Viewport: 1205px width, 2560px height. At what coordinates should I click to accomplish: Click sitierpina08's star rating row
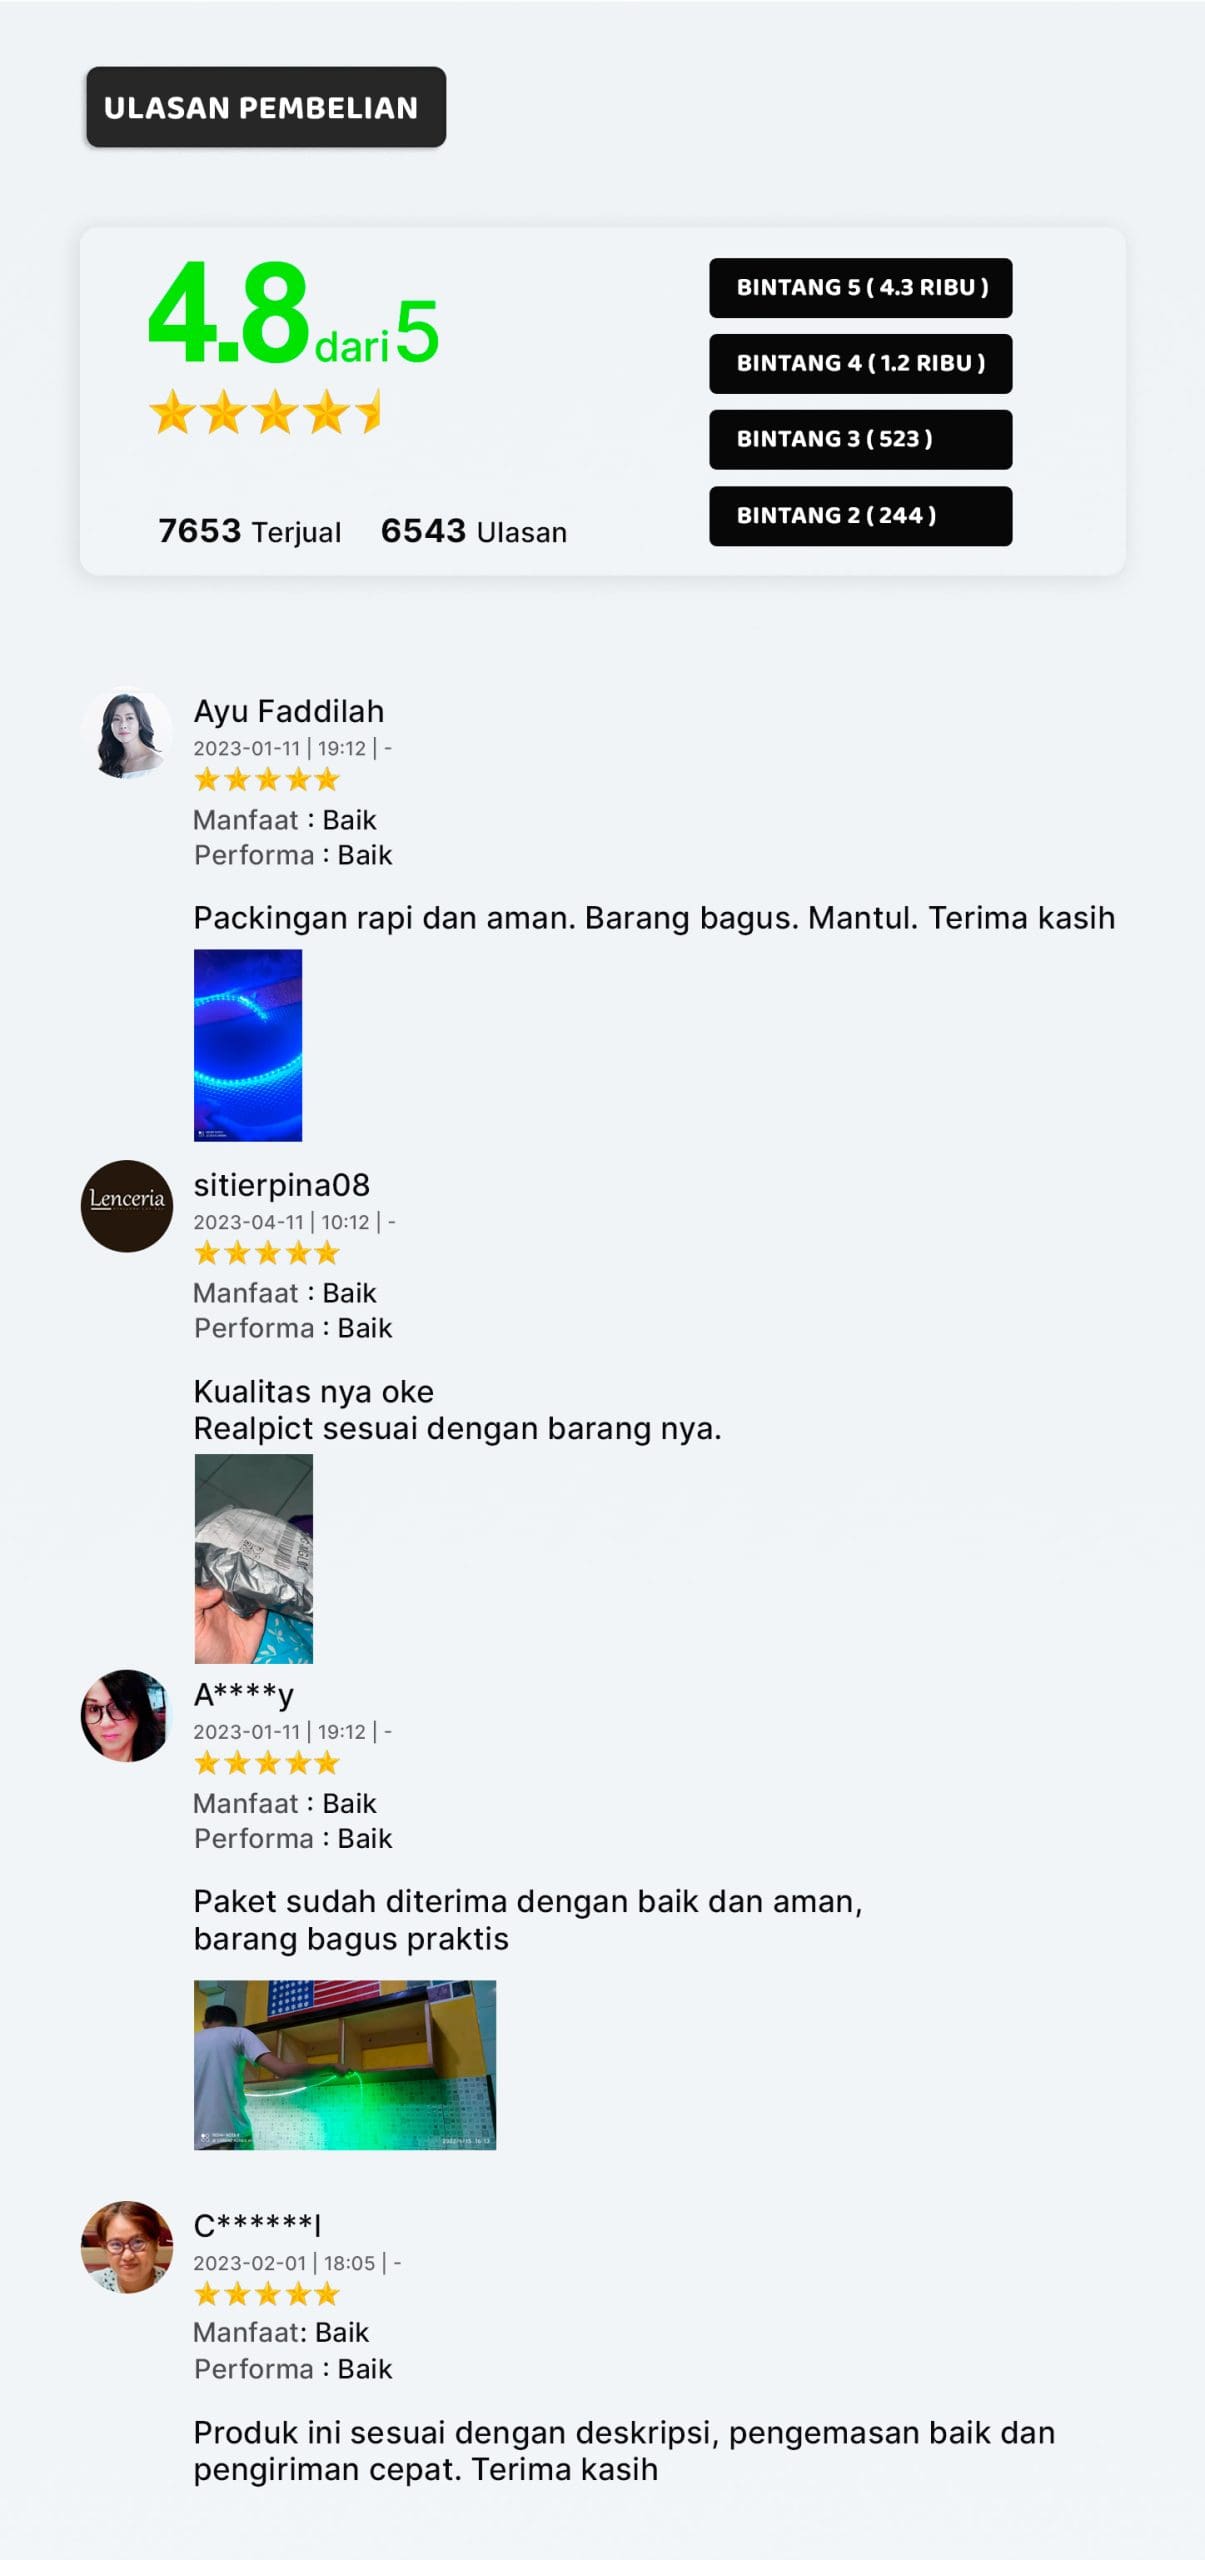pos(266,1252)
